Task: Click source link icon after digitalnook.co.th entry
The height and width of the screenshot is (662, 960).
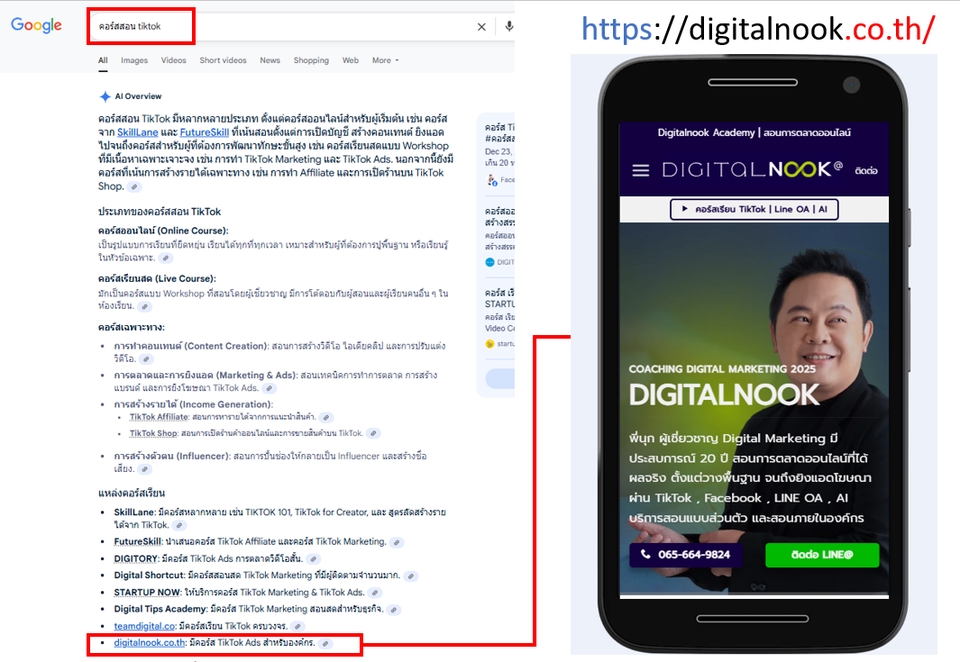Action: (325, 643)
